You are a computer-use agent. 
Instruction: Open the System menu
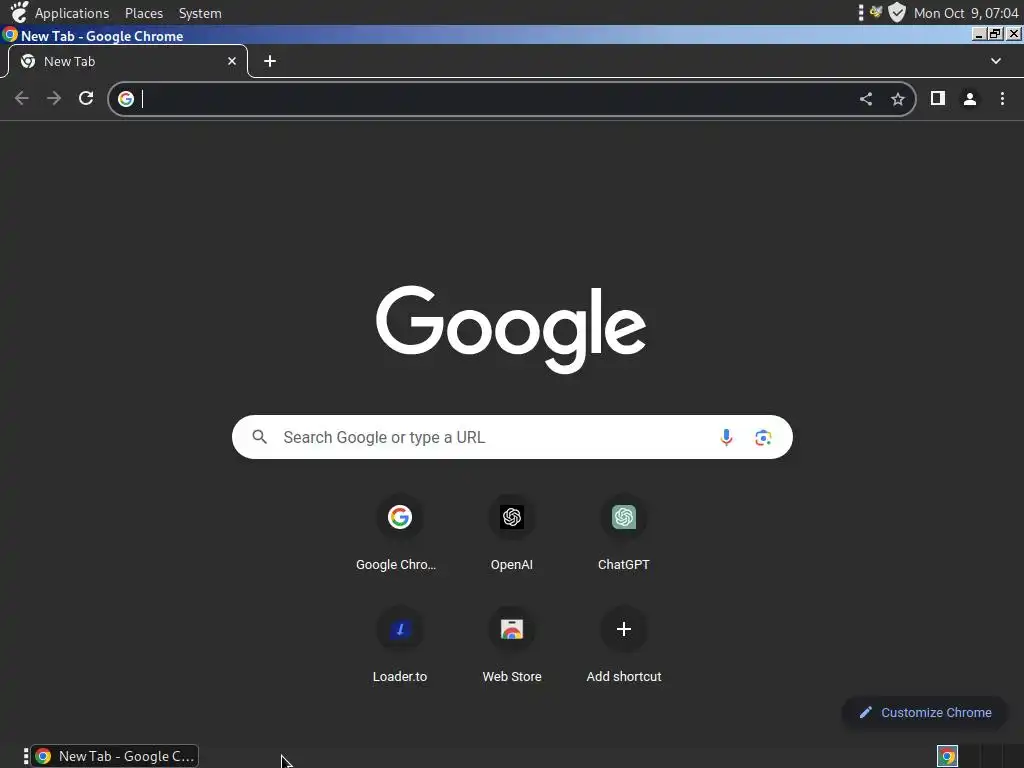[200, 13]
